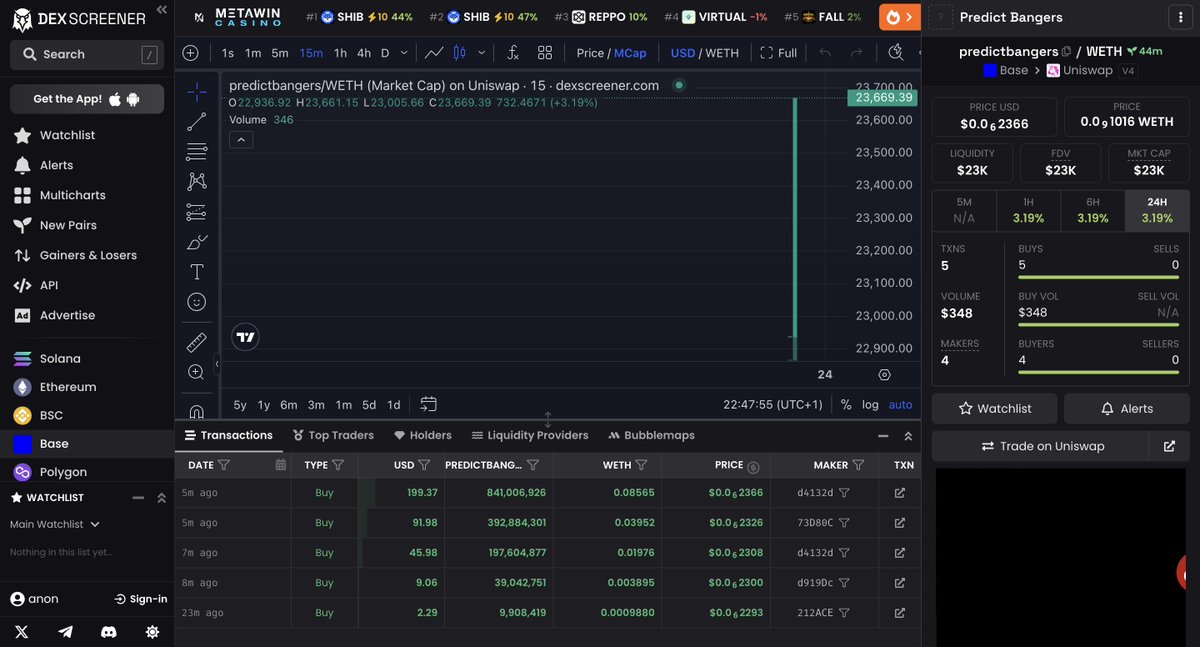Select the crosshair cursor tool
The width and height of the screenshot is (1200, 647).
(x=197, y=92)
